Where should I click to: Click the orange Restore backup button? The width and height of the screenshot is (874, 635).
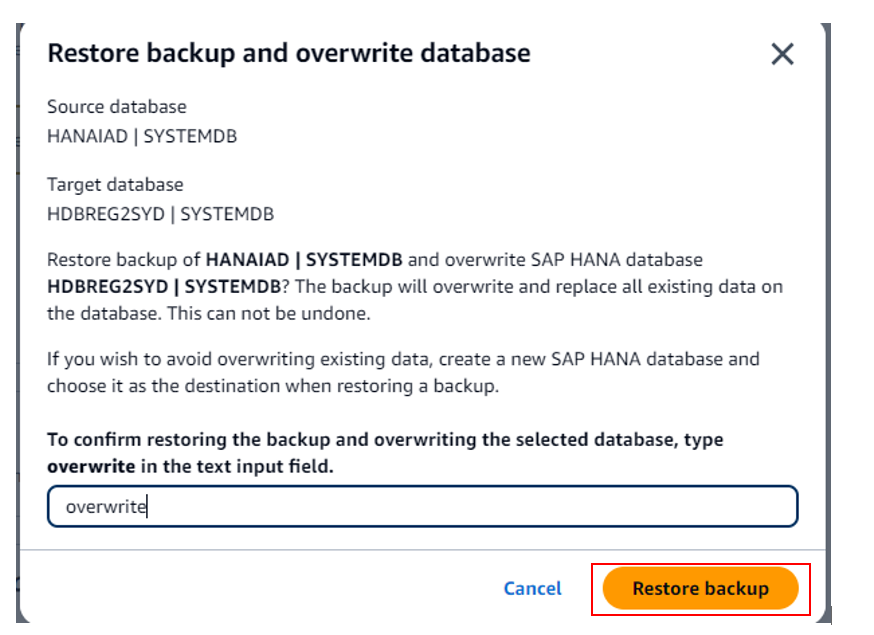(700, 588)
